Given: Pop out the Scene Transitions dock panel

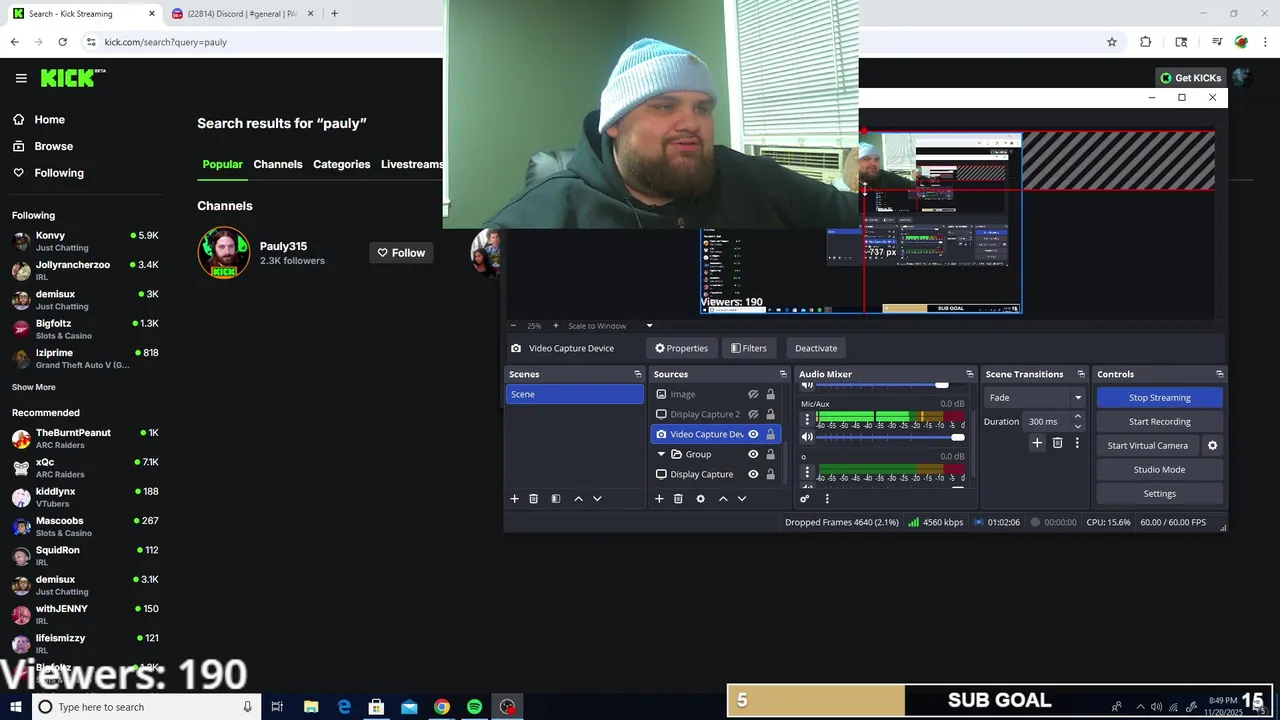Looking at the screenshot, I should 1081,374.
